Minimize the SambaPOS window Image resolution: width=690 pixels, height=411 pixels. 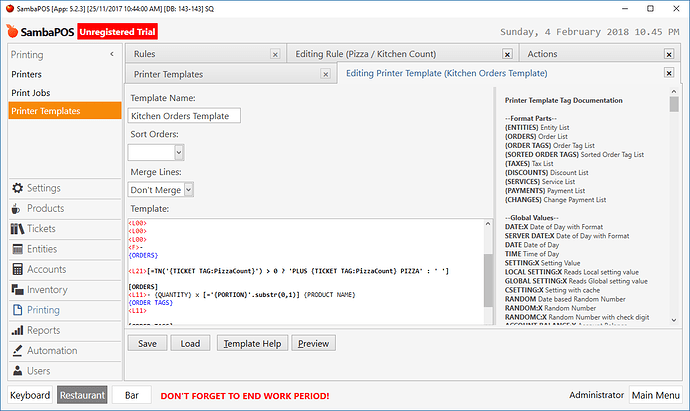pyautogui.click(x=625, y=8)
